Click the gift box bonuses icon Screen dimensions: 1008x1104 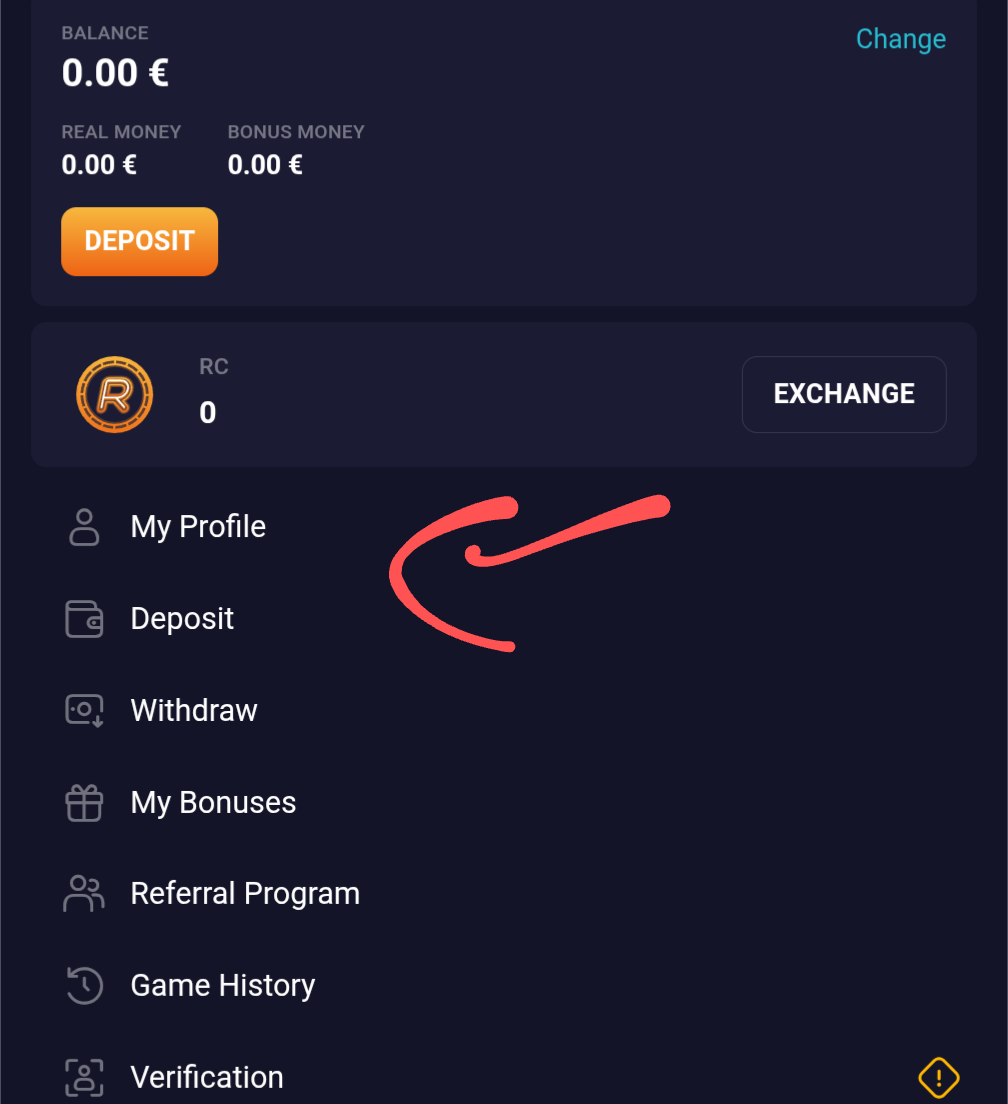[84, 803]
